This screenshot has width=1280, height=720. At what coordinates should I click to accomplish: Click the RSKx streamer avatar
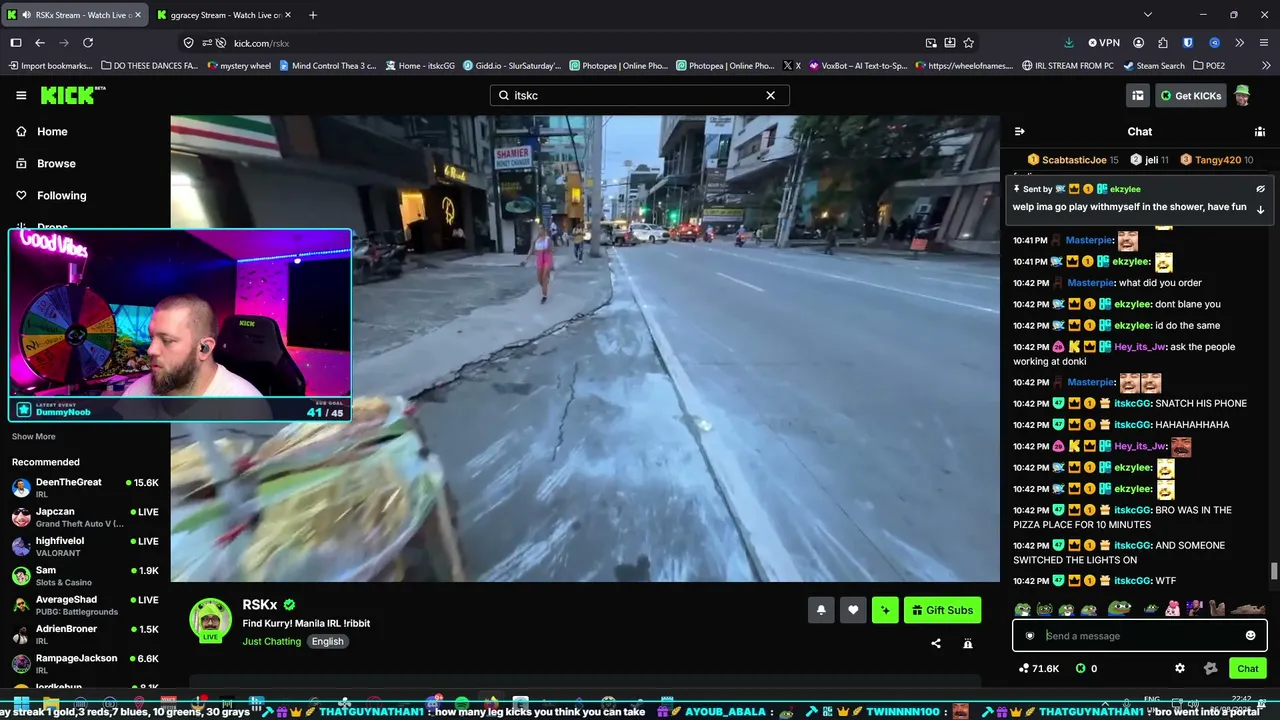click(211, 620)
